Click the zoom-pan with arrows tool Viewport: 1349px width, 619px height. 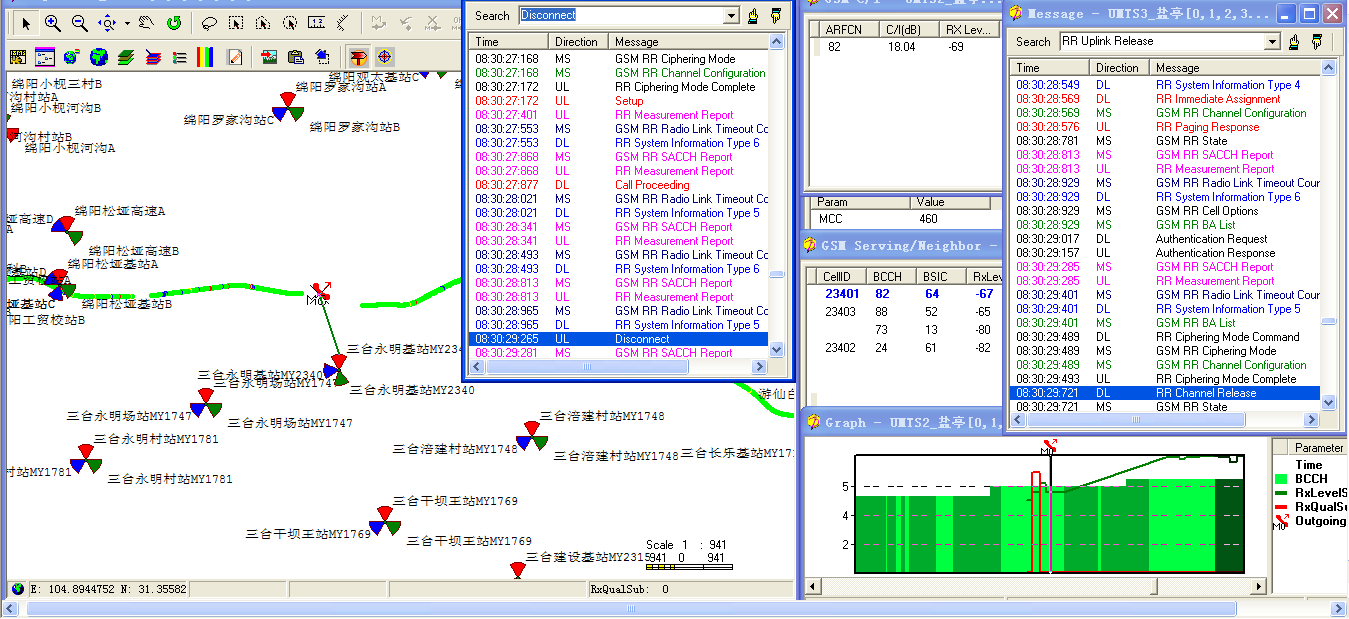(x=107, y=22)
